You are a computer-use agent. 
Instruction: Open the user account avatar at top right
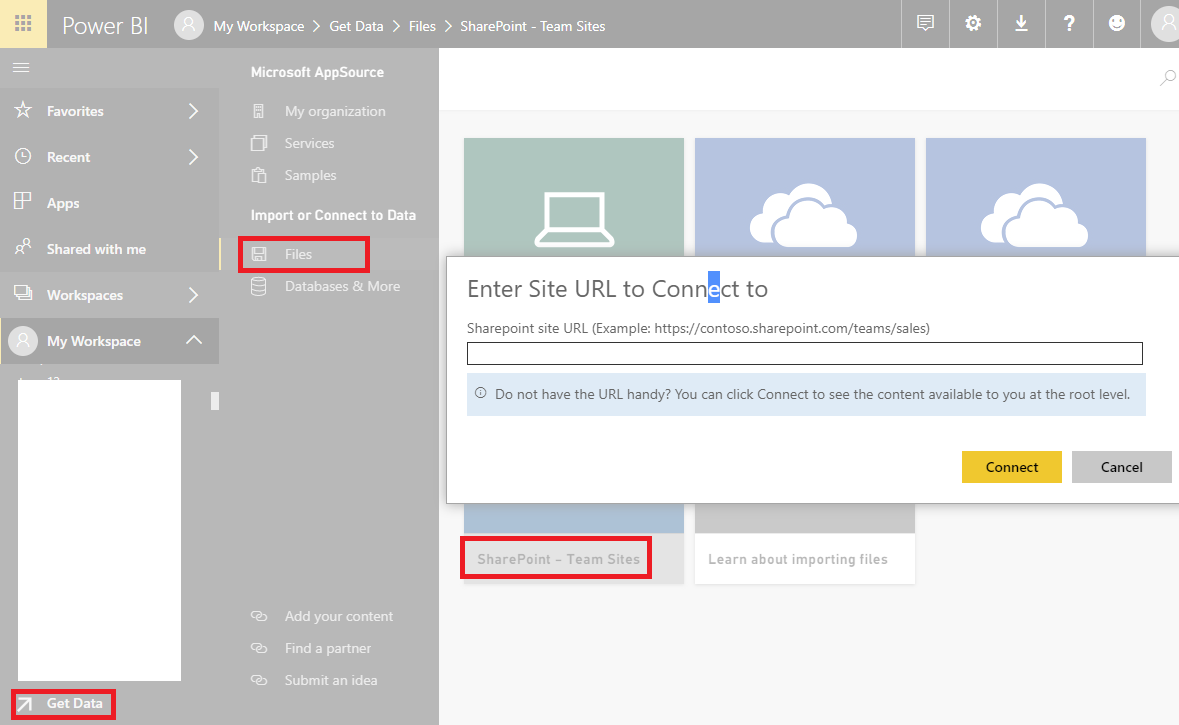[1165, 24]
